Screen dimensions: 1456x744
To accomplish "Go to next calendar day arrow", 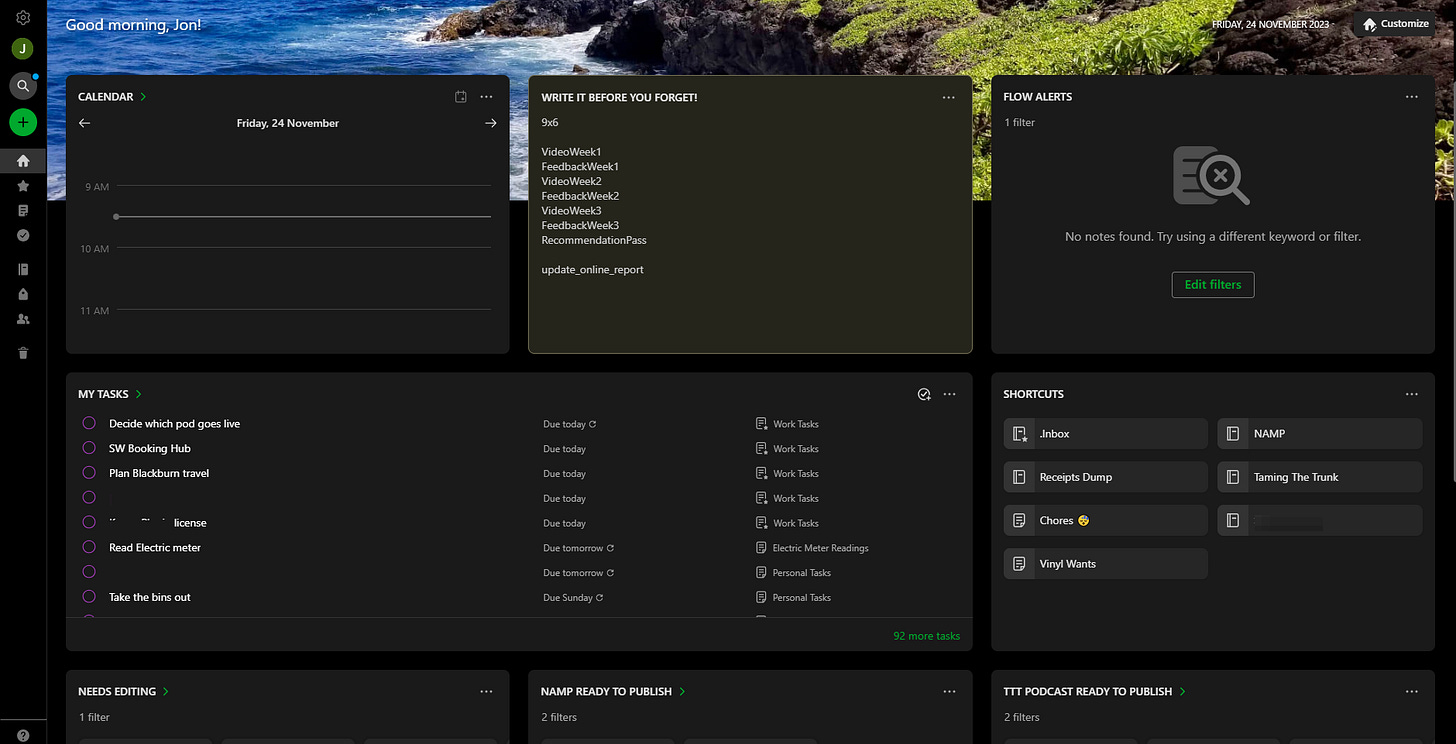I will pos(490,123).
